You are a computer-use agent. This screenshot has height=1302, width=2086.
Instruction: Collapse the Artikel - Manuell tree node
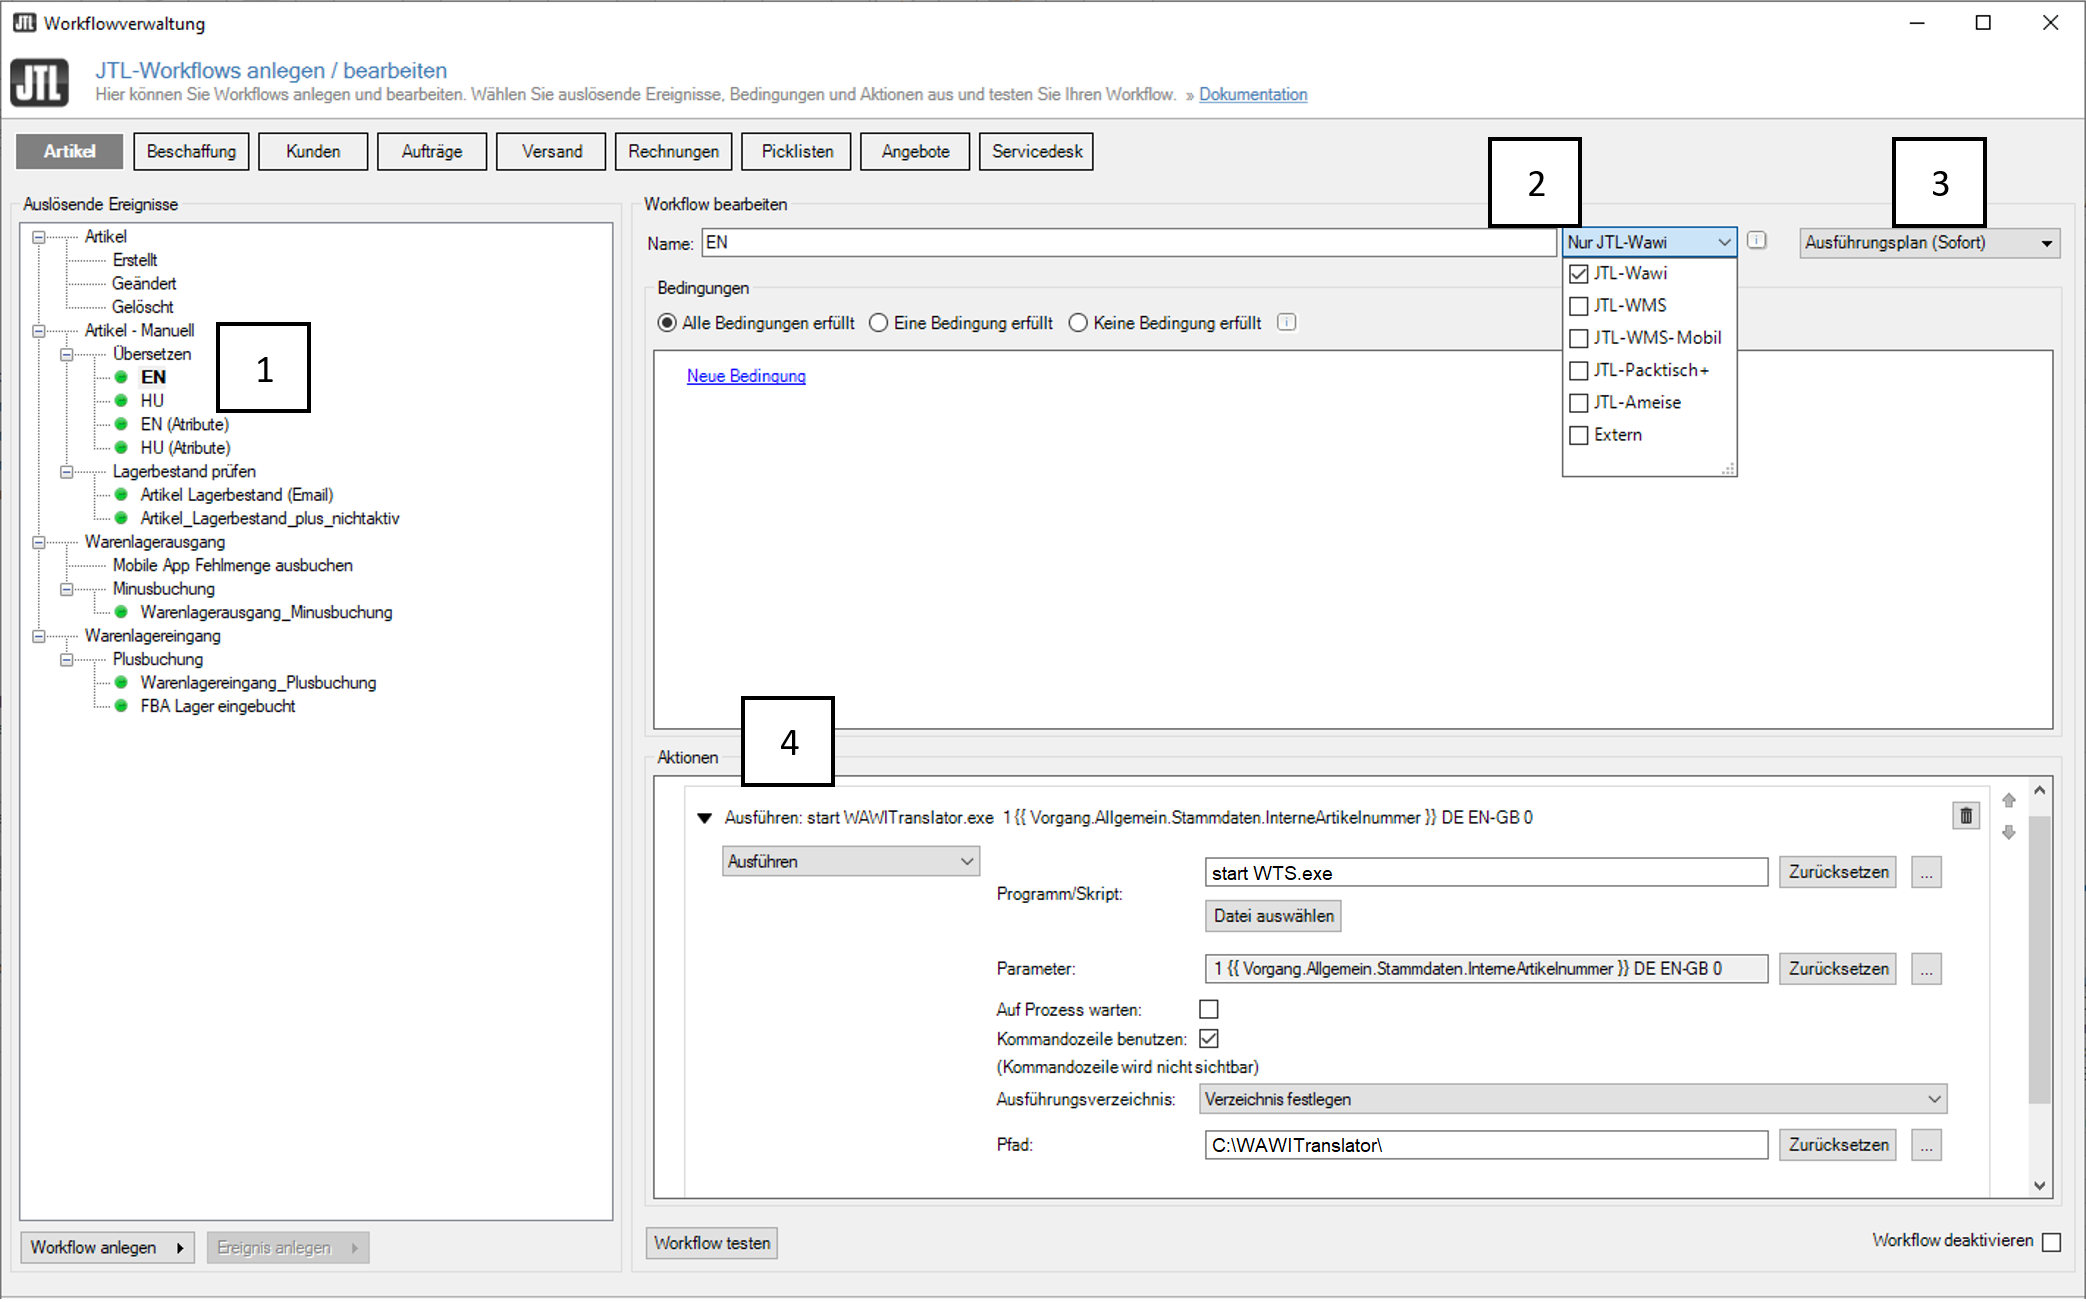[38, 331]
